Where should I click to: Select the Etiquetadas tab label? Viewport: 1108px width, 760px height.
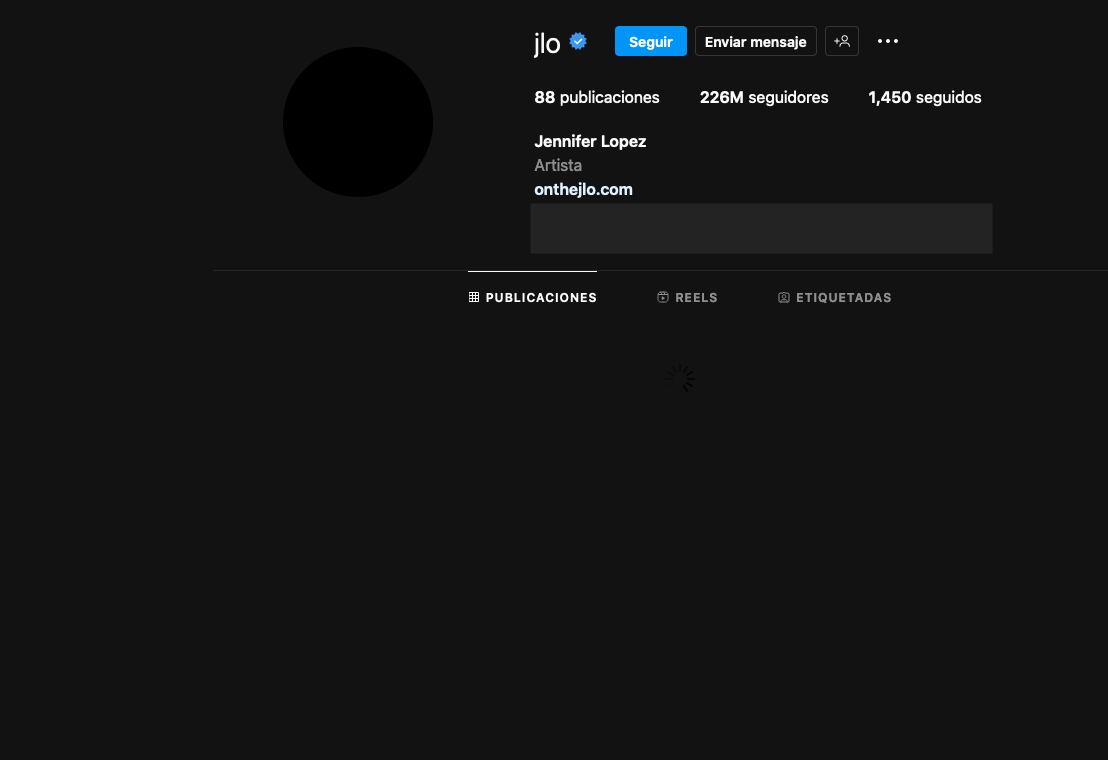[843, 298]
